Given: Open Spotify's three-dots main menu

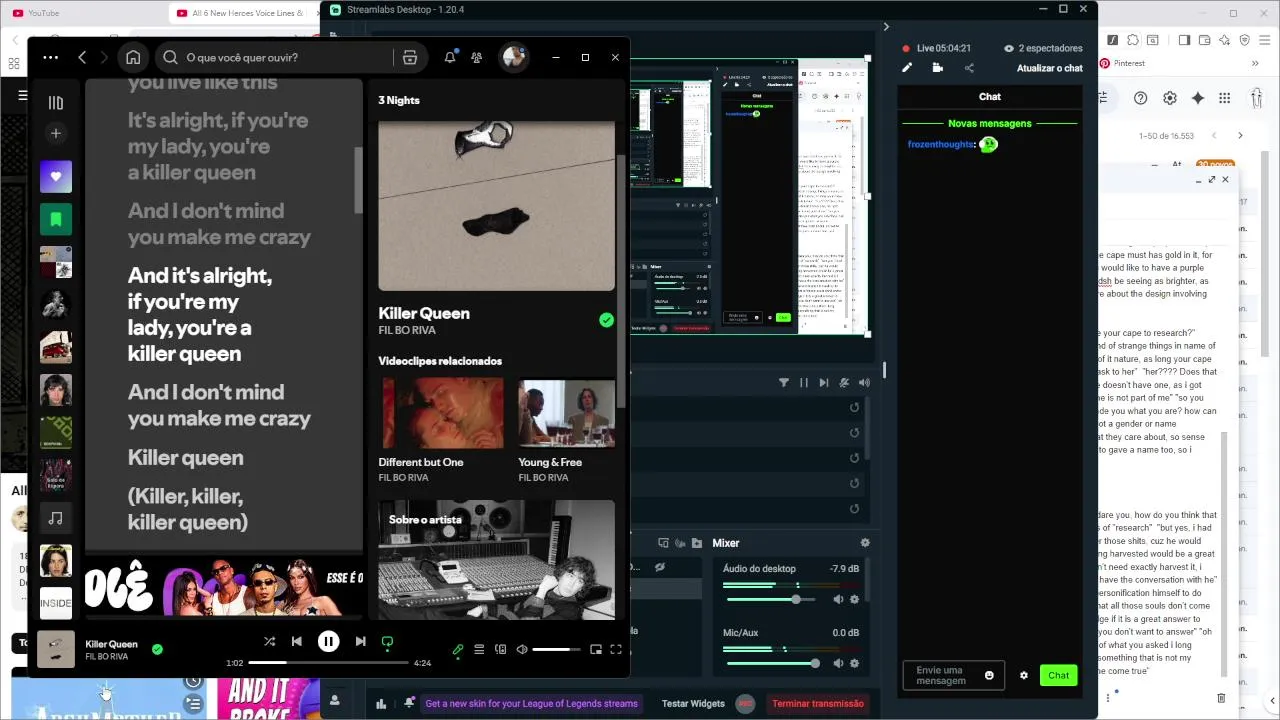Looking at the screenshot, I should [51, 57].
